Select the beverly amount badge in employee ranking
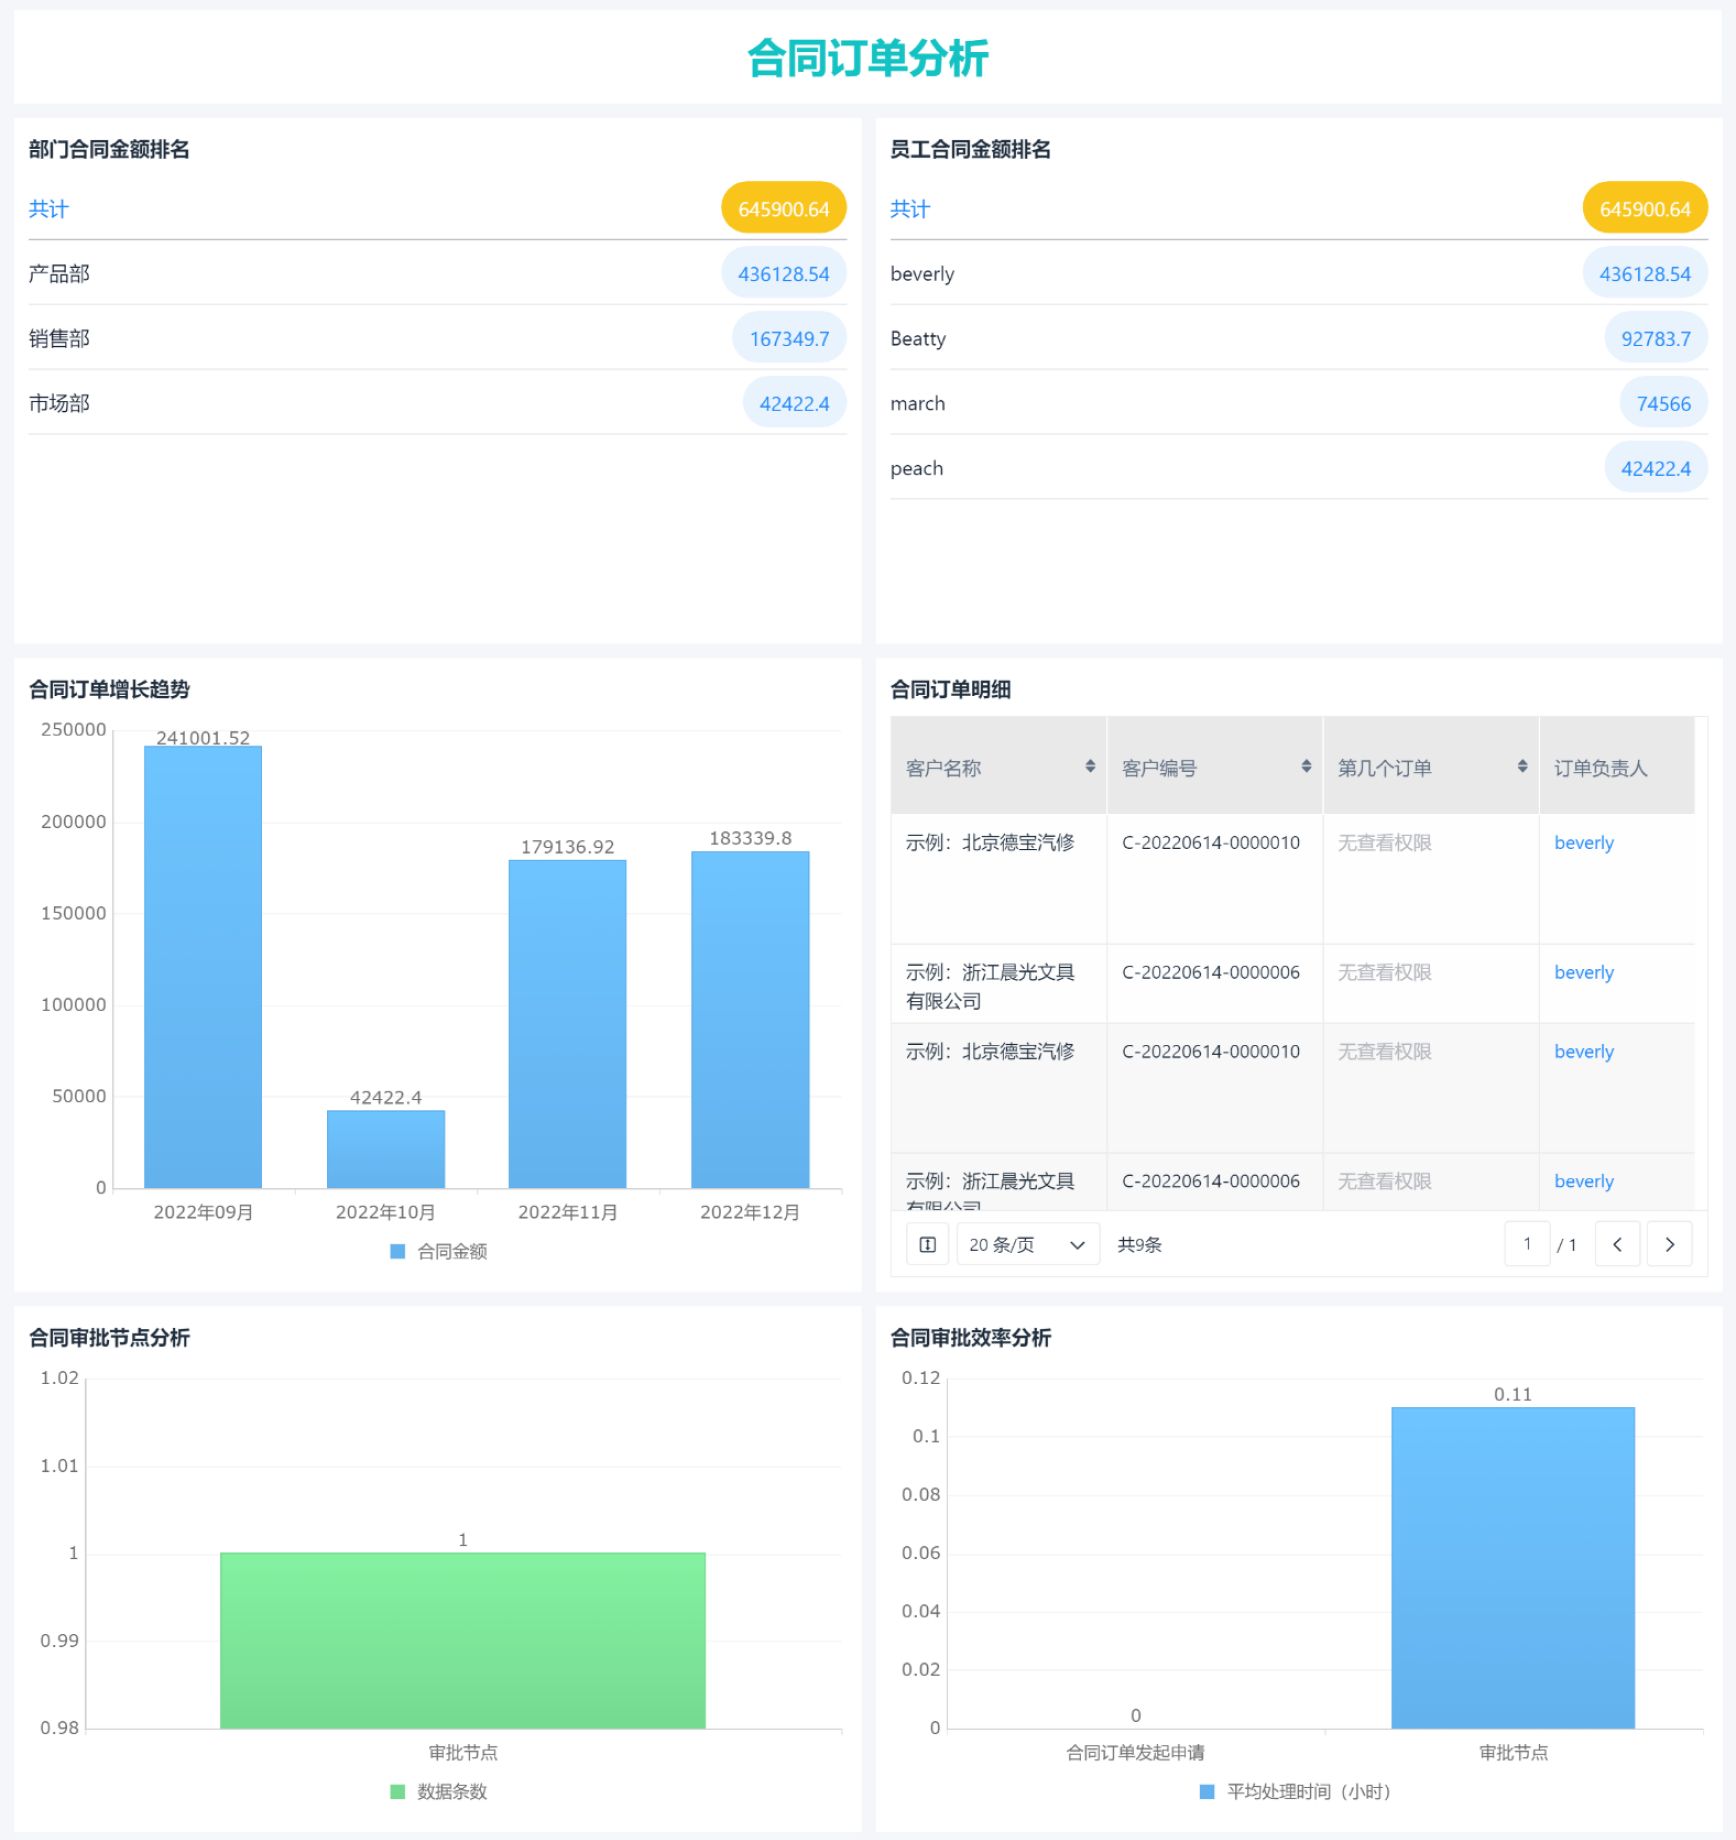1736x1840 pixels. 1645,273
